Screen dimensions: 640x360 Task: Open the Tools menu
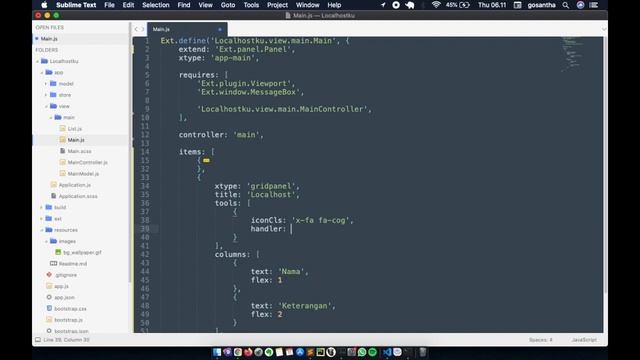(251, 5)
